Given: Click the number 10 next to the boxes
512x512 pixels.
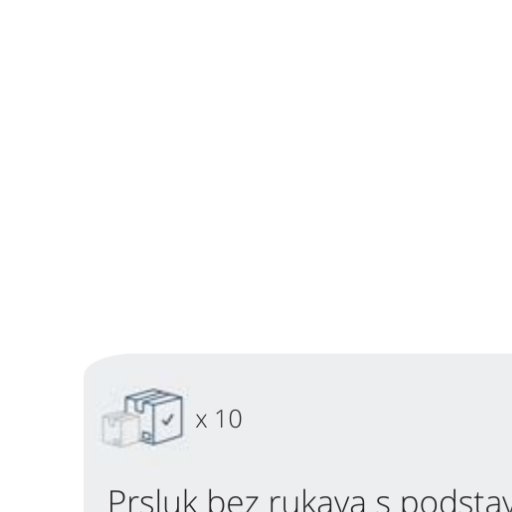Looking at the screenshot, I should pyautogui.click(x=229, y=419).
